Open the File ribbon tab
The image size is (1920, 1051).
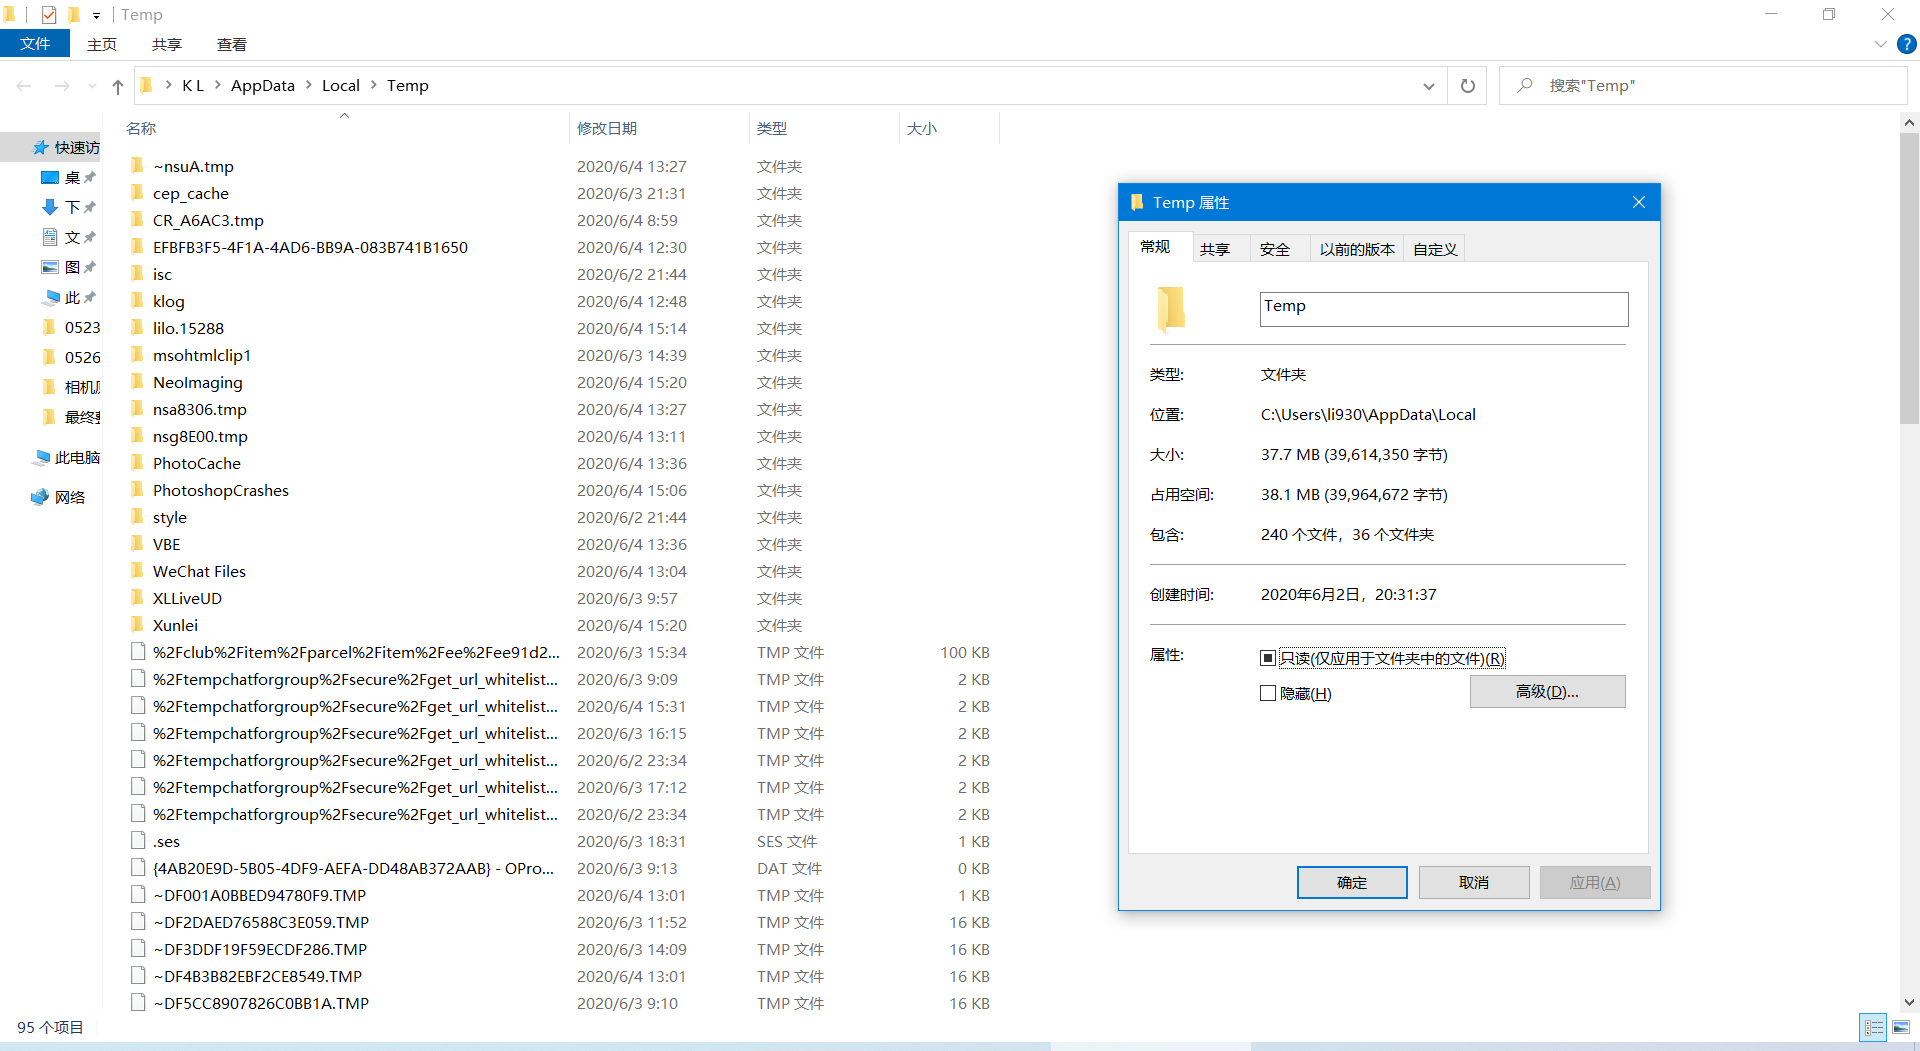[x=35, y=44]
